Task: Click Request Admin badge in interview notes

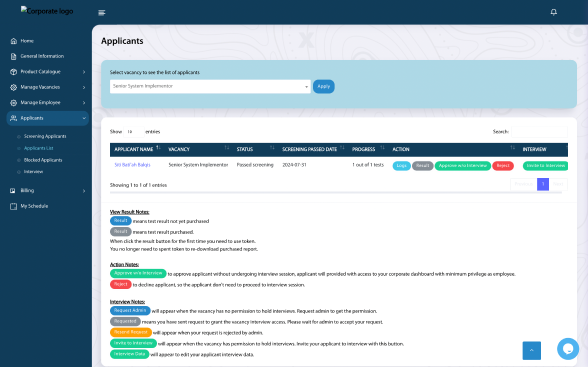Action: click(130, 311)
